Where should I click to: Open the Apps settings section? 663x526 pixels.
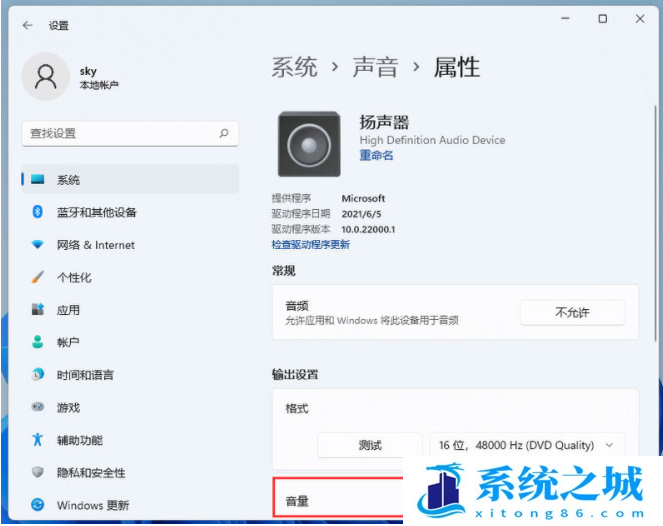pyautogui.click(x=68, y=310)
